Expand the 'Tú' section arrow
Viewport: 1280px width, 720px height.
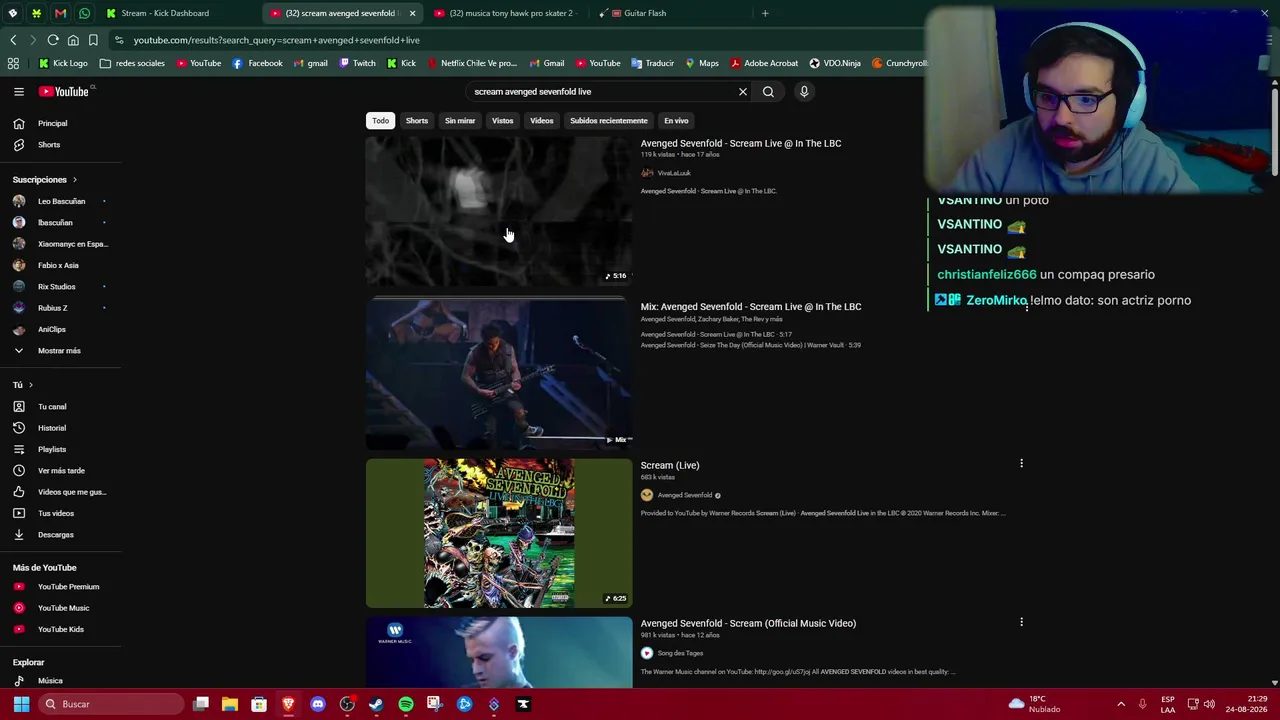(x=30, y=385)
